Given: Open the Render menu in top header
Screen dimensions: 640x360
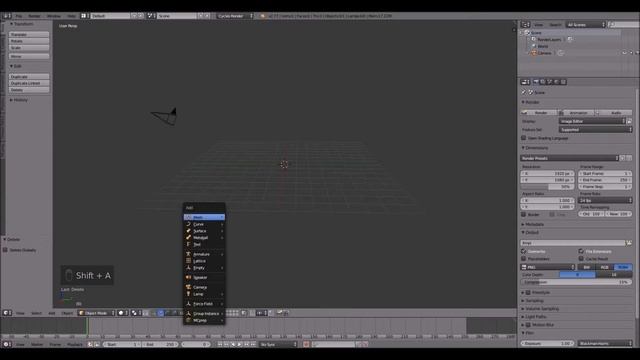Looking at the screenshot, I should pyautogui.click(x=34, y=16).
